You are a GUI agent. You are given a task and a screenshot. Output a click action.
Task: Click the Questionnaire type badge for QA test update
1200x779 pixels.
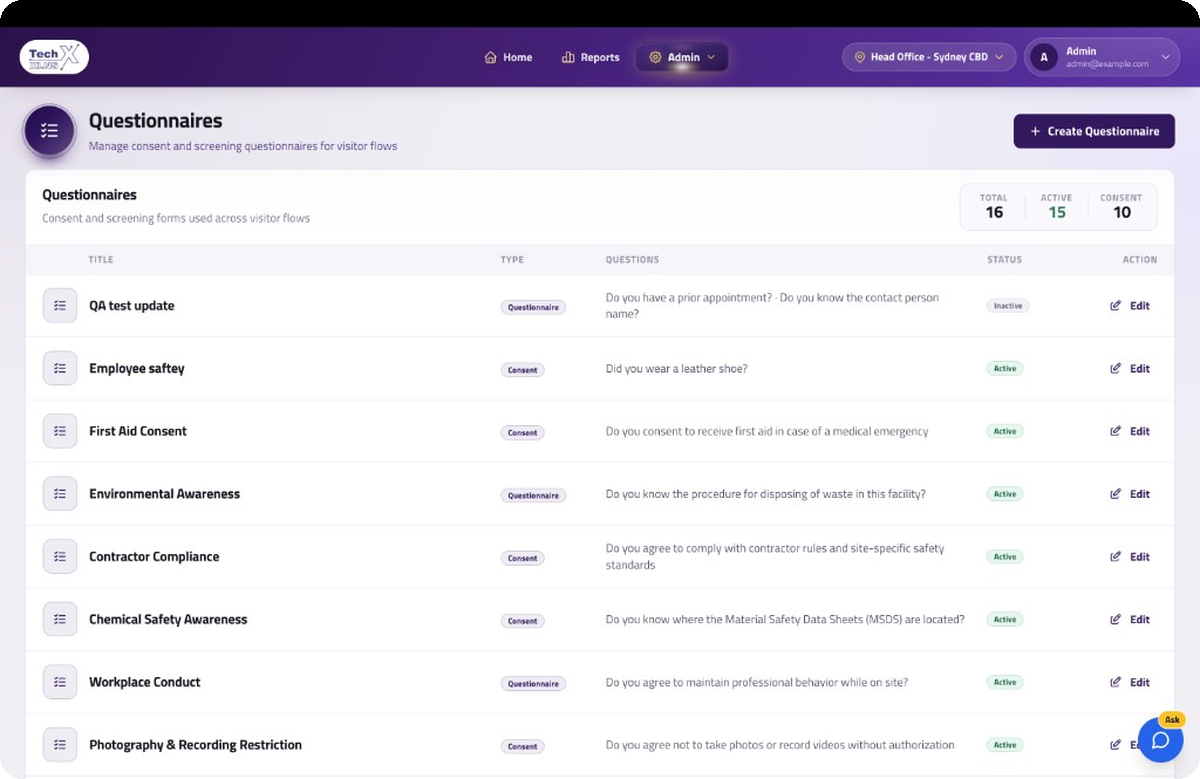533,307
